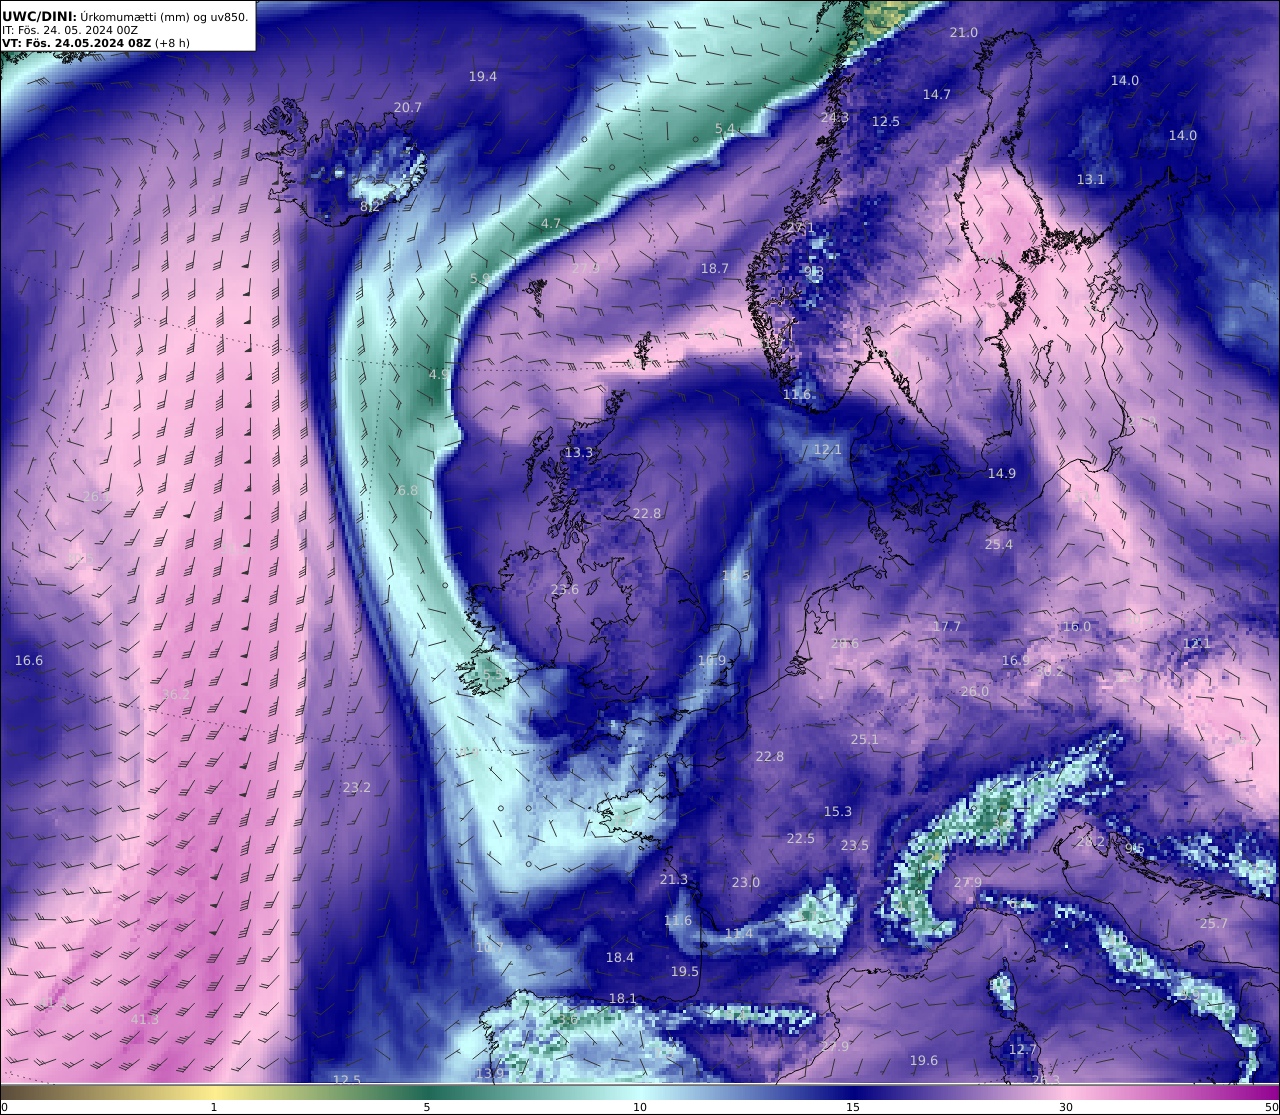Click the title text 'UWC/DINI: Úrkomumætti (mm) og uv850.'
The width and height of the screenshot is (1280, 1115).
[125, 16]
